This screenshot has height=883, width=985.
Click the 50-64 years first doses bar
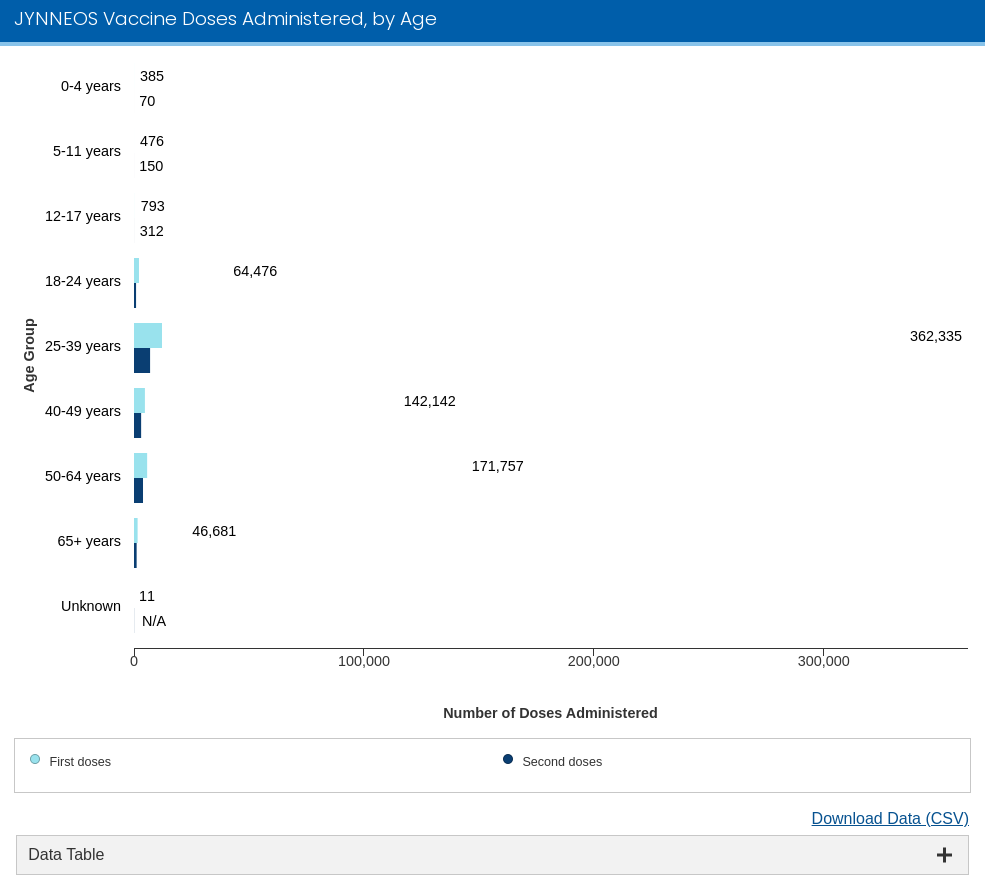pyautogui.click(x=141, y=466)
